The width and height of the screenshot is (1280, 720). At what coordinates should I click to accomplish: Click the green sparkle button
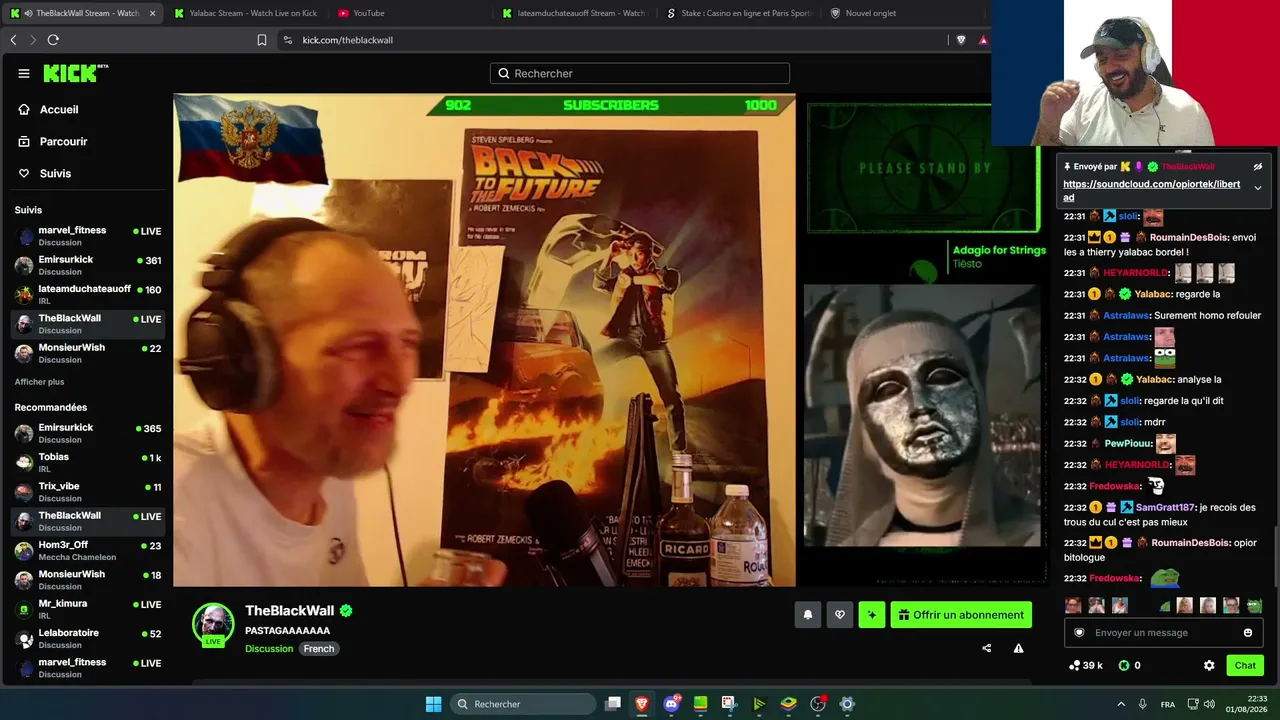872,615
